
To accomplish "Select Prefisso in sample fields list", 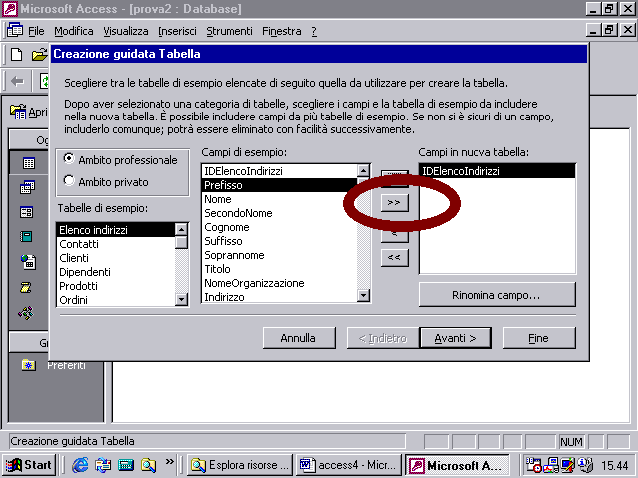I will coord(280,185).
